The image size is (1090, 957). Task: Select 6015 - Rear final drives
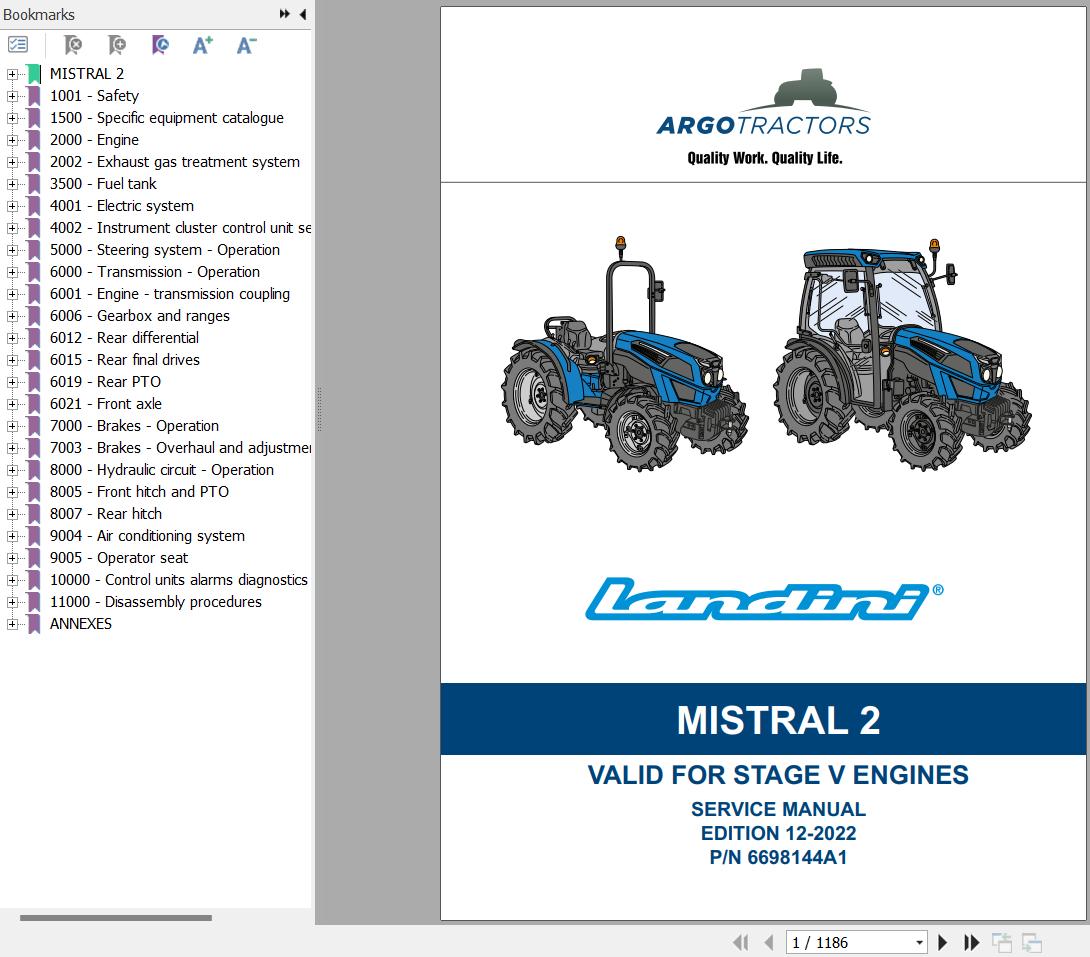coord(124,359)
